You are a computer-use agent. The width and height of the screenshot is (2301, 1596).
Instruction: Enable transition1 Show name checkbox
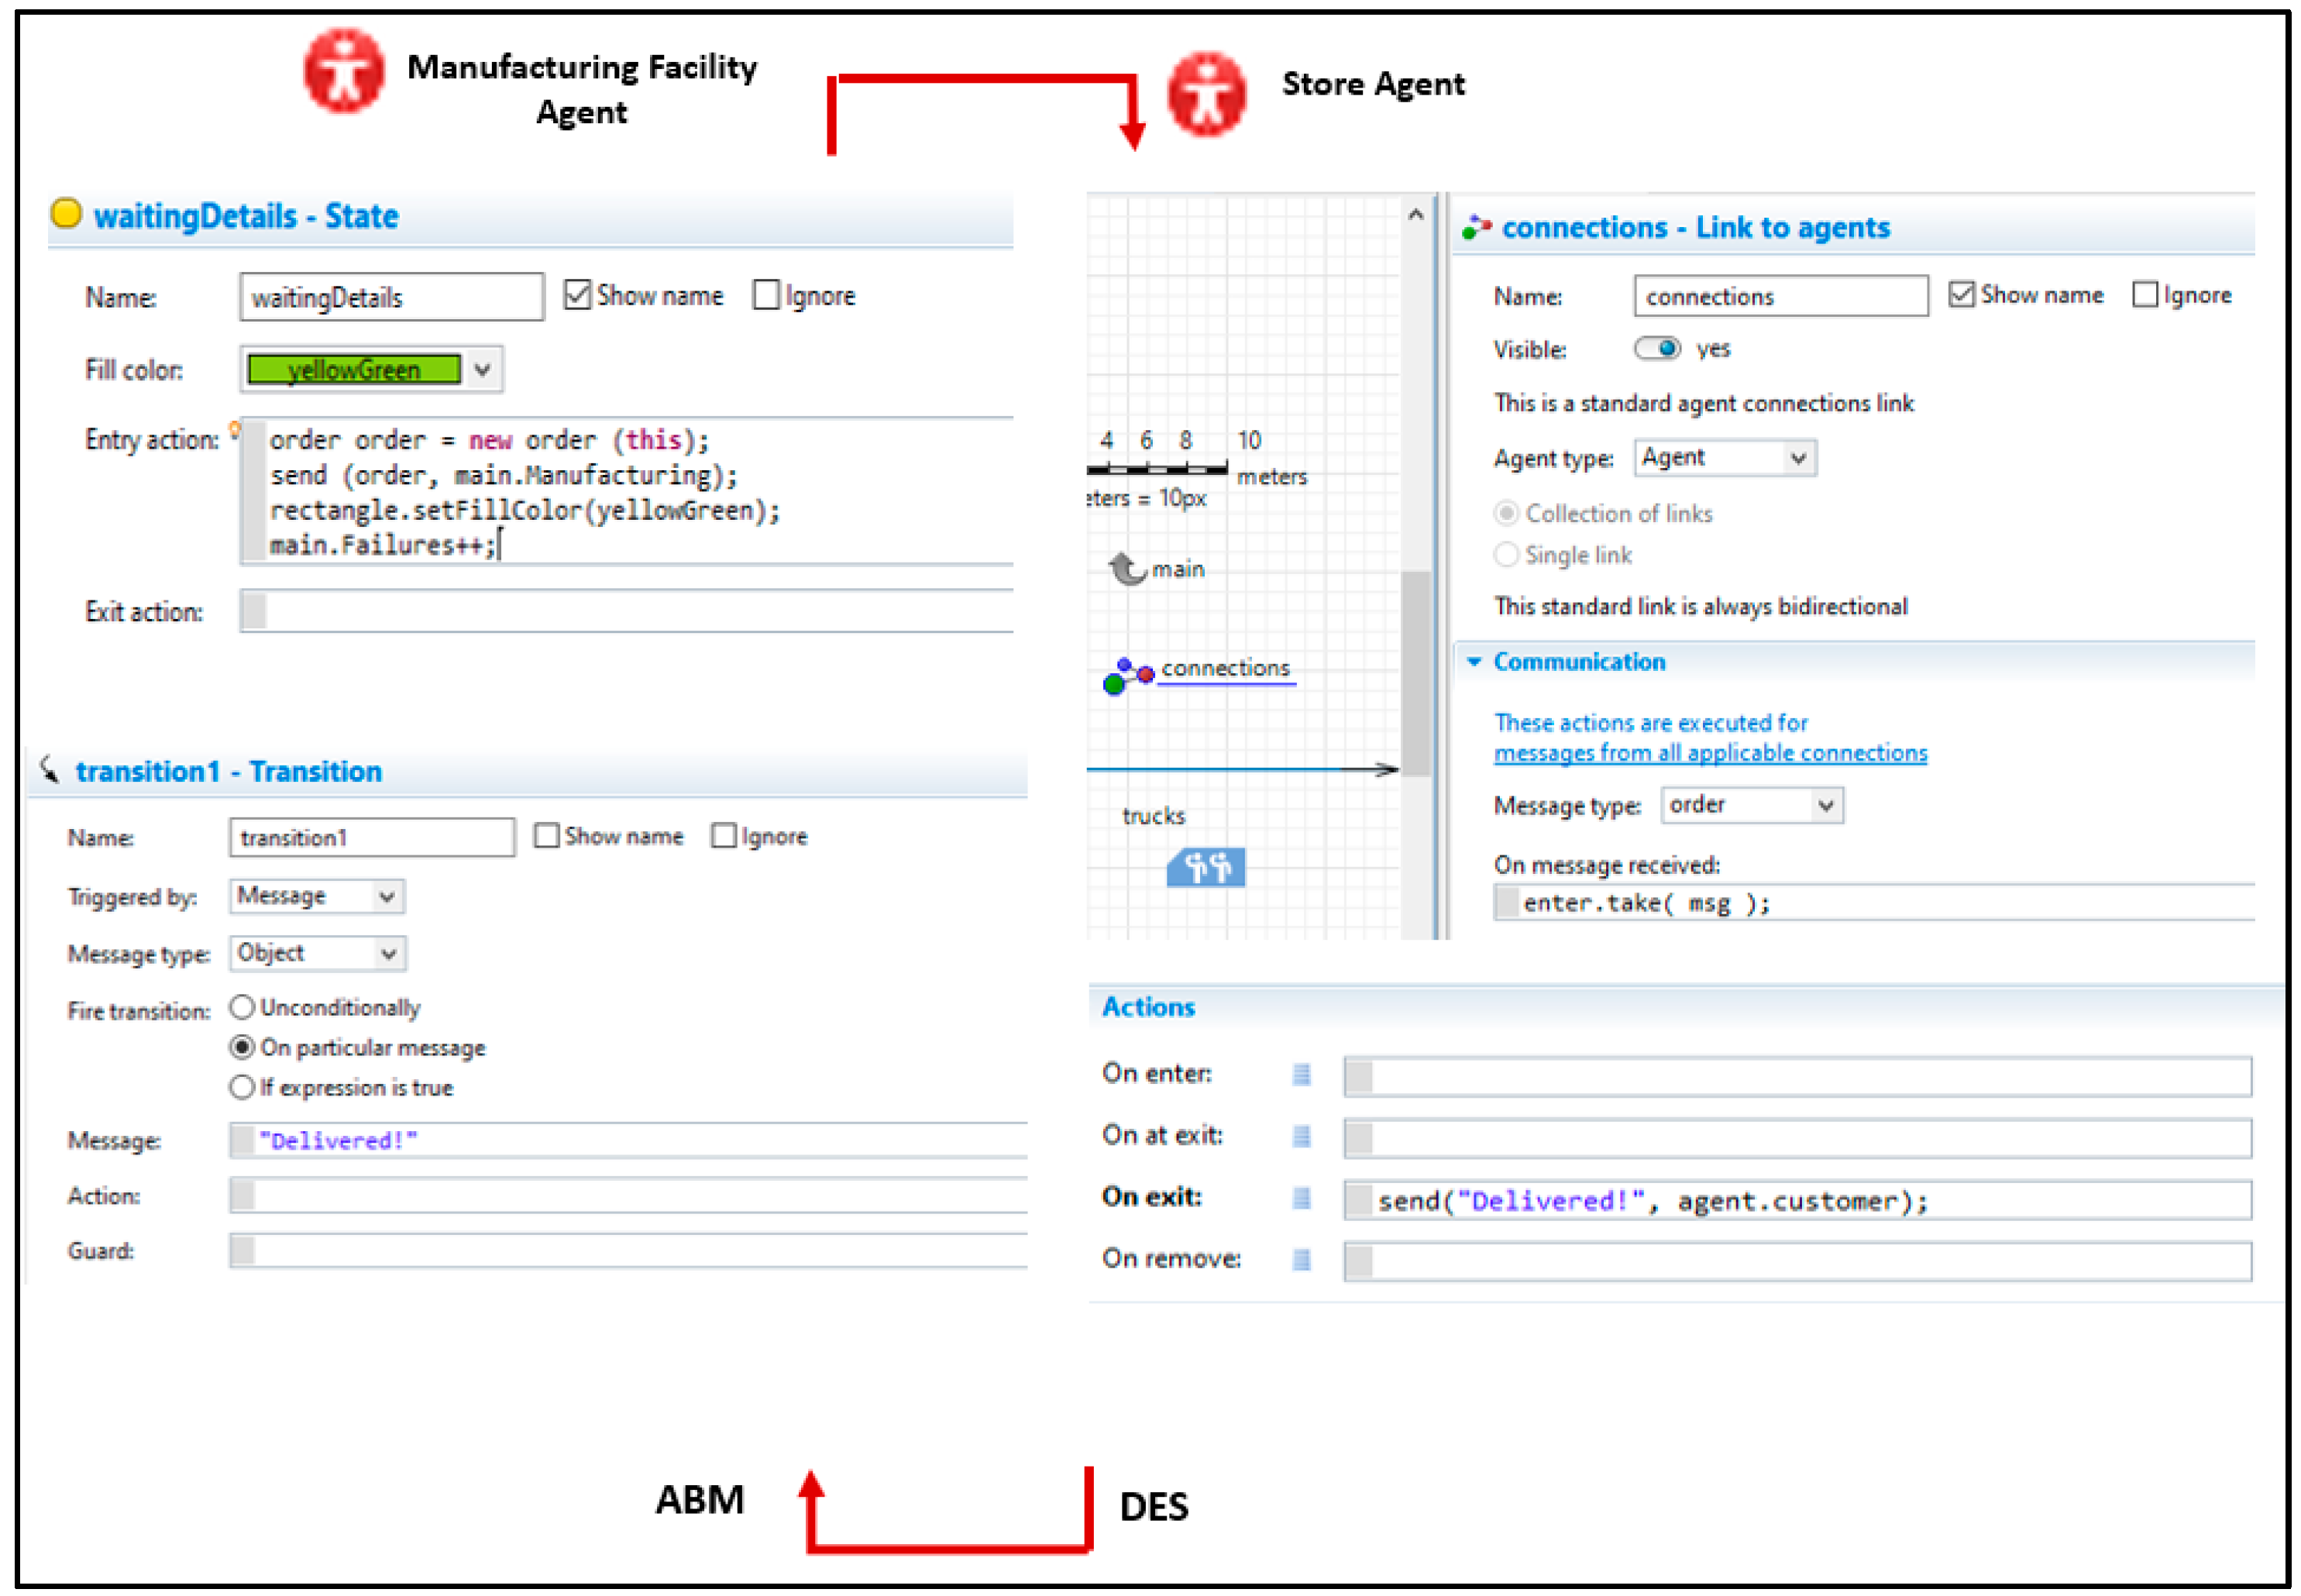tap(546, 835)
